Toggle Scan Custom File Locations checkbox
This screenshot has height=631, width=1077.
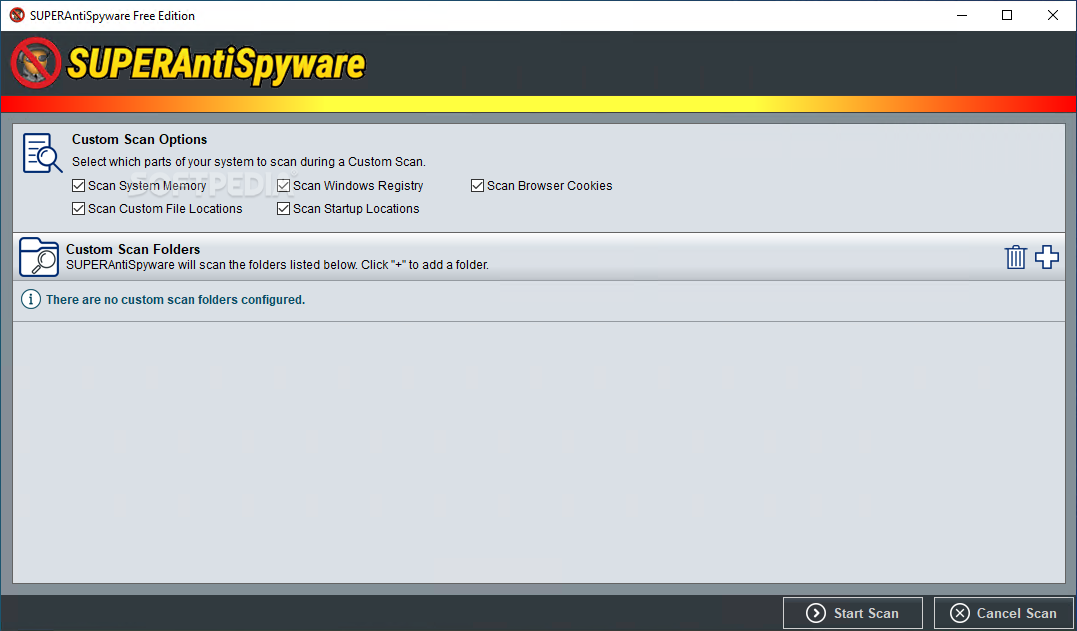78,209
